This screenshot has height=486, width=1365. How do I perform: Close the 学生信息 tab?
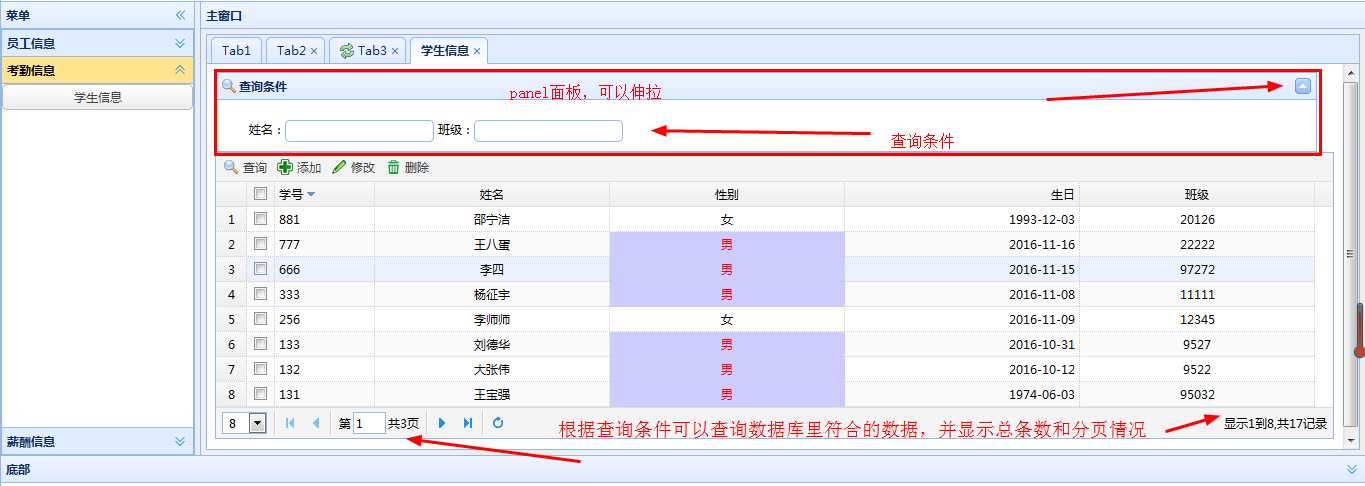pos(477,51)
